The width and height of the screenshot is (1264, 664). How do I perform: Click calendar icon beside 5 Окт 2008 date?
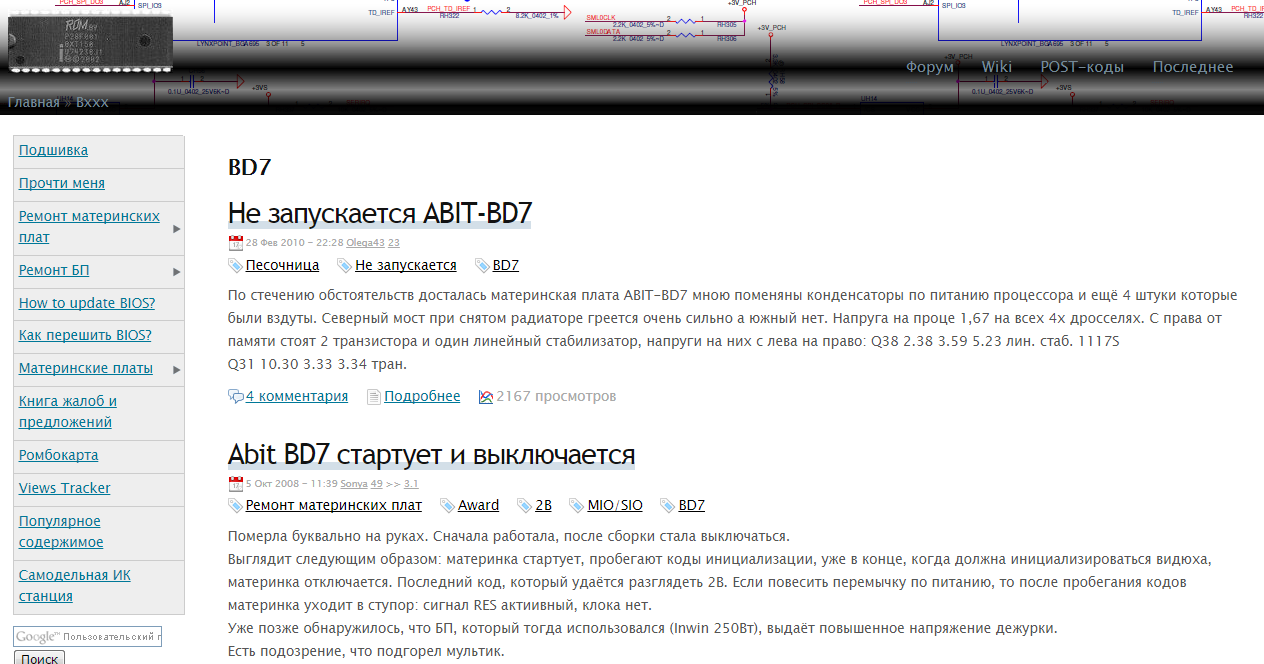[236, 483]
